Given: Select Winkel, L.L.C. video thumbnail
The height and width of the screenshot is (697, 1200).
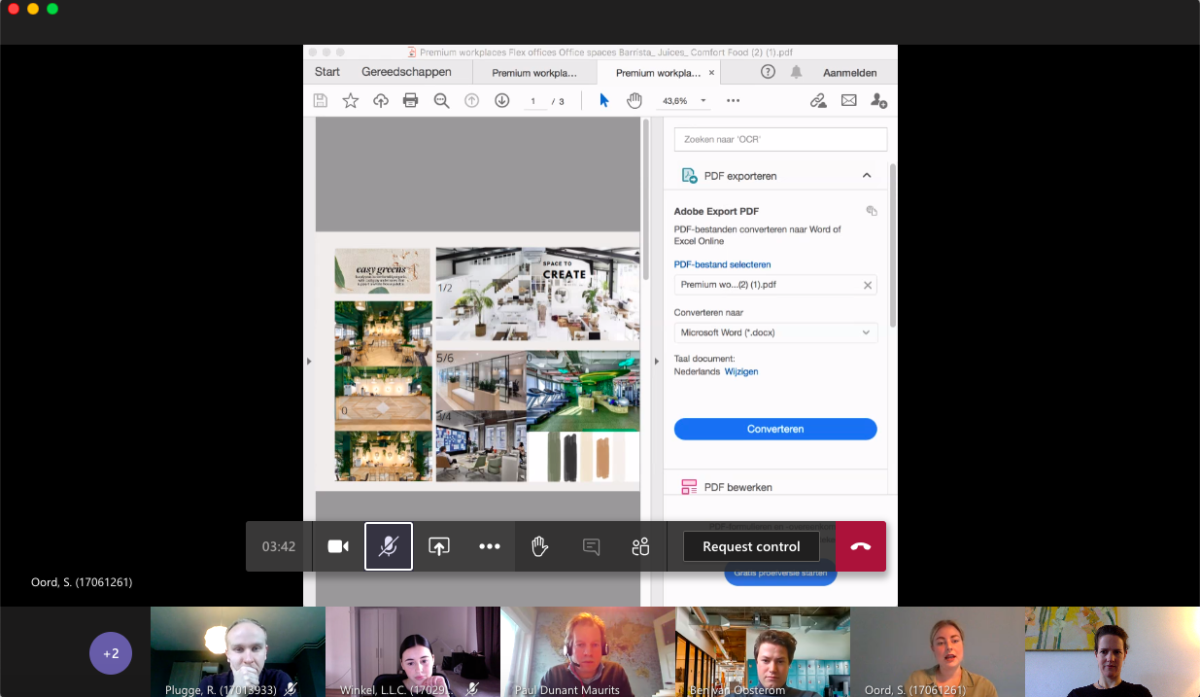Looking at the screenshot, I should click(x=413, y=652).
